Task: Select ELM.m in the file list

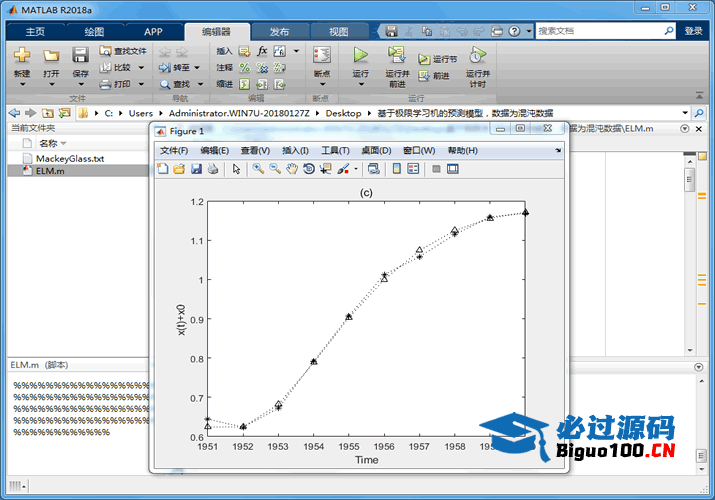Action: pyautogui.click(x=50, y=171)
